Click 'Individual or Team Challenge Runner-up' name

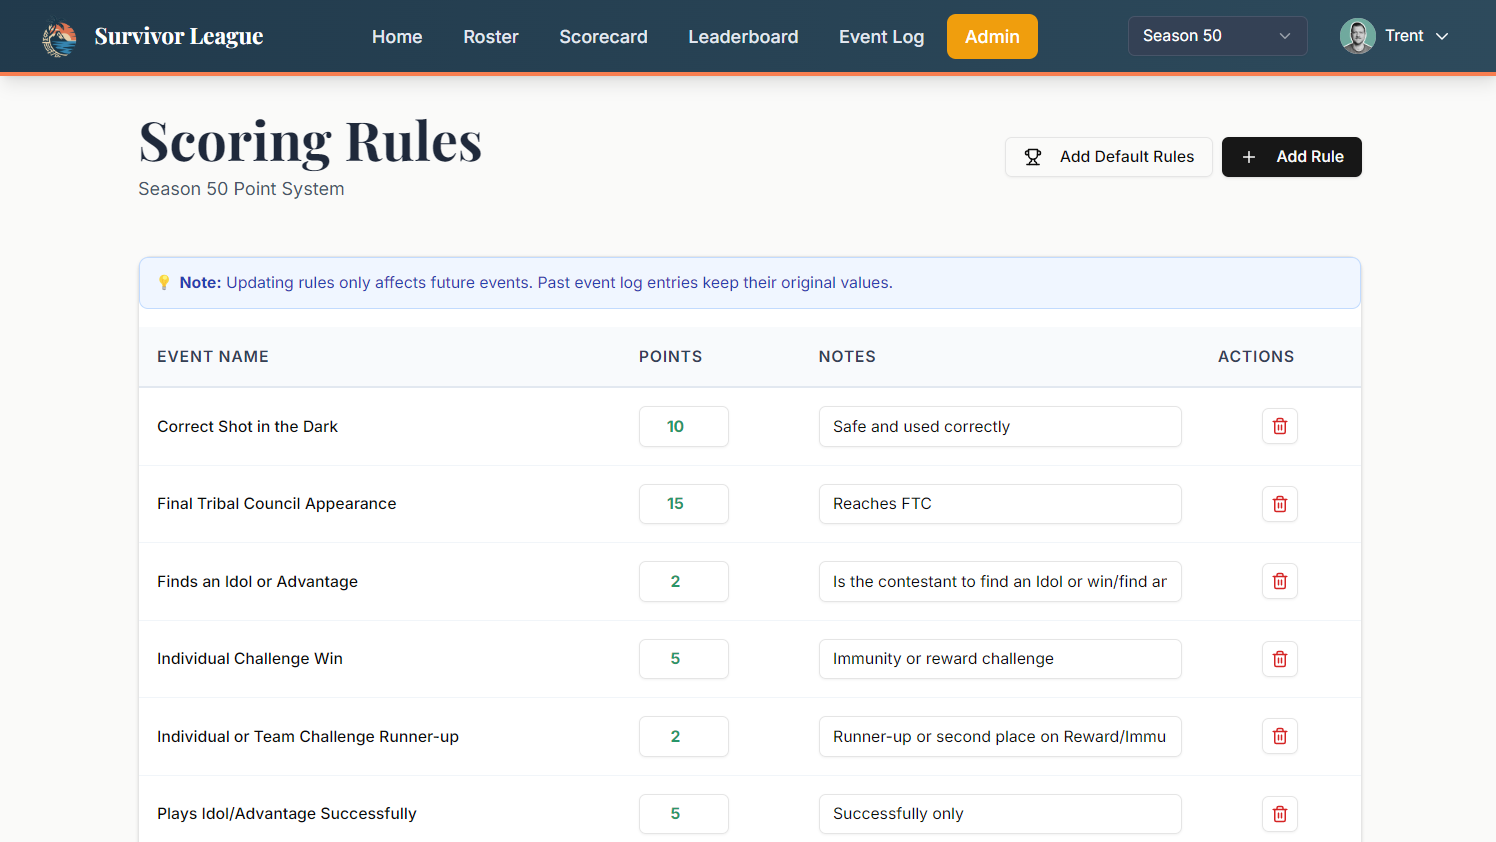pos(308,737)
